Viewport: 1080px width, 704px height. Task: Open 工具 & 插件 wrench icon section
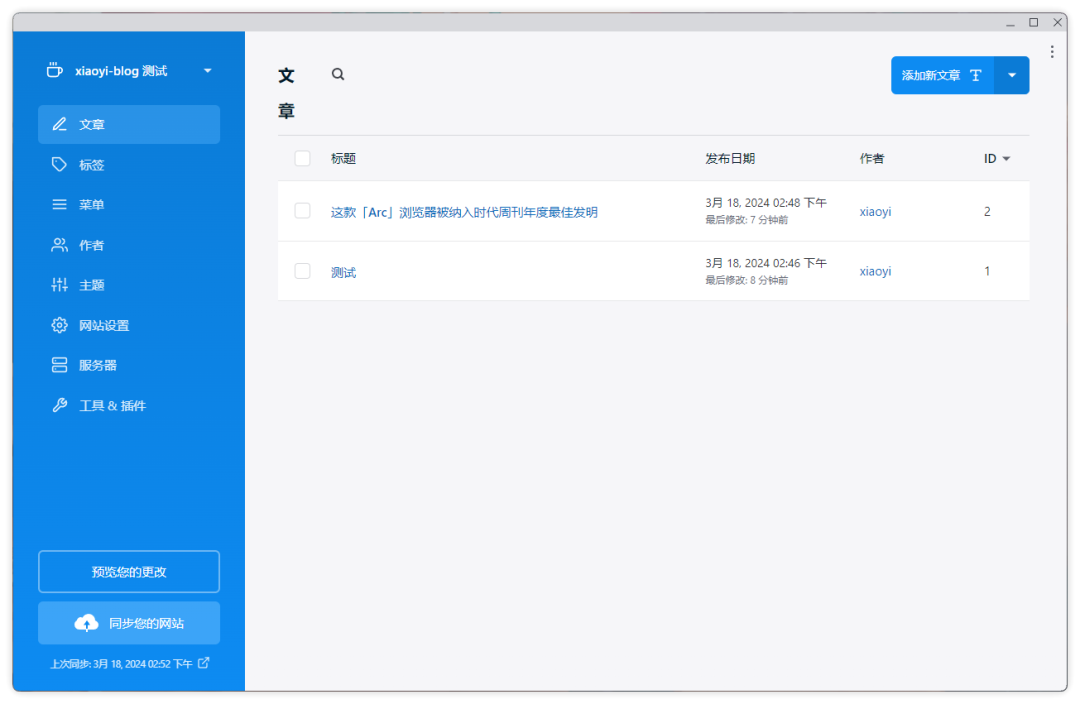60,405
